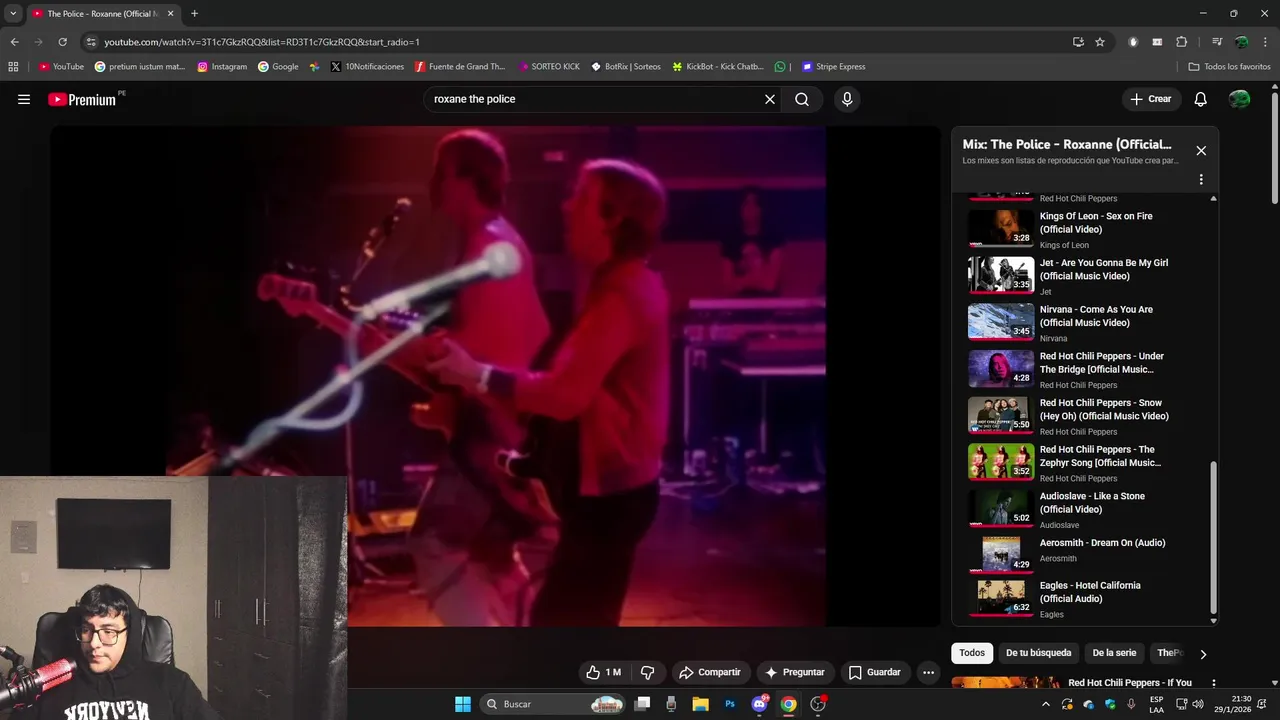Go back in browser history
Image resolution: width=1280 pixels, height=720 pixels.
[14, 42]
